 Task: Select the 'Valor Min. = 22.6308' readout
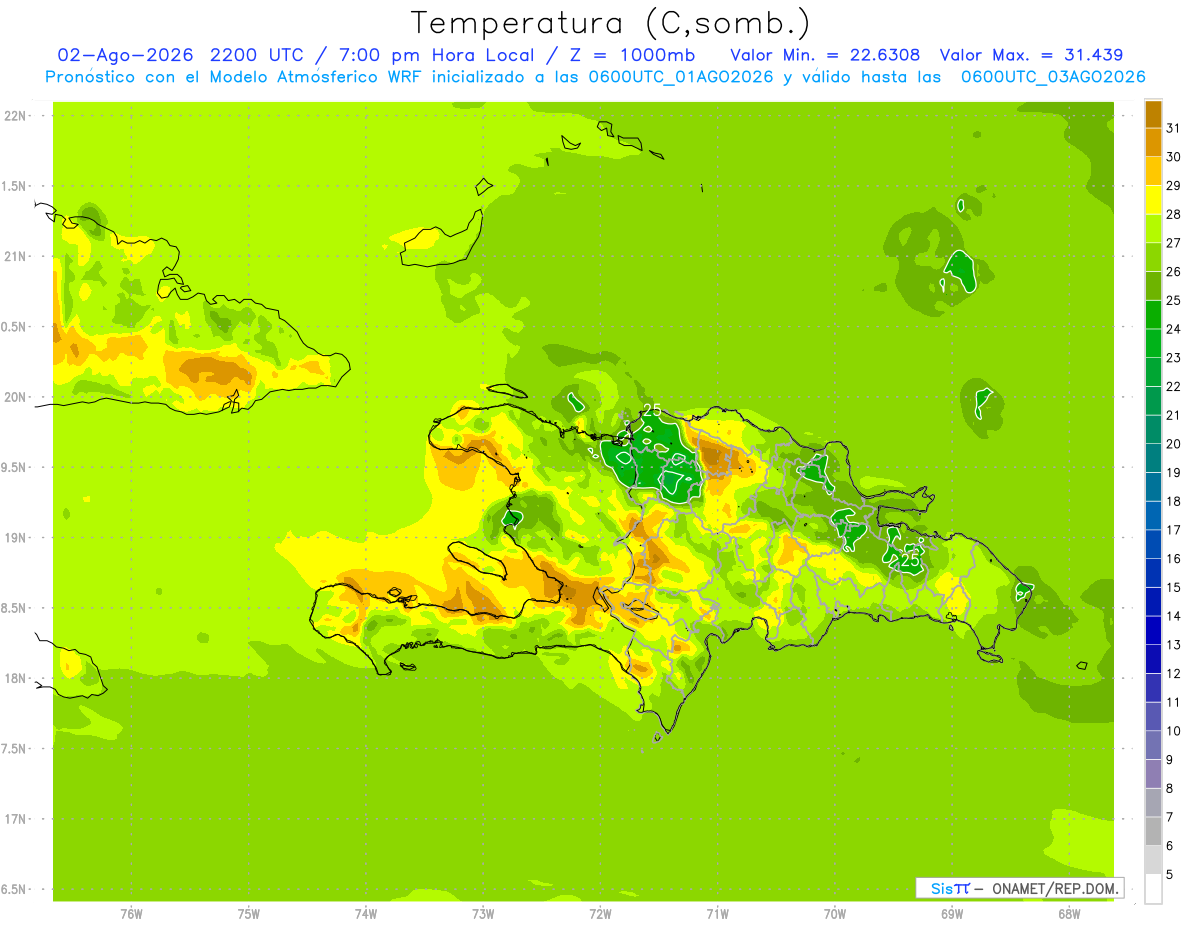click(825, 55)
